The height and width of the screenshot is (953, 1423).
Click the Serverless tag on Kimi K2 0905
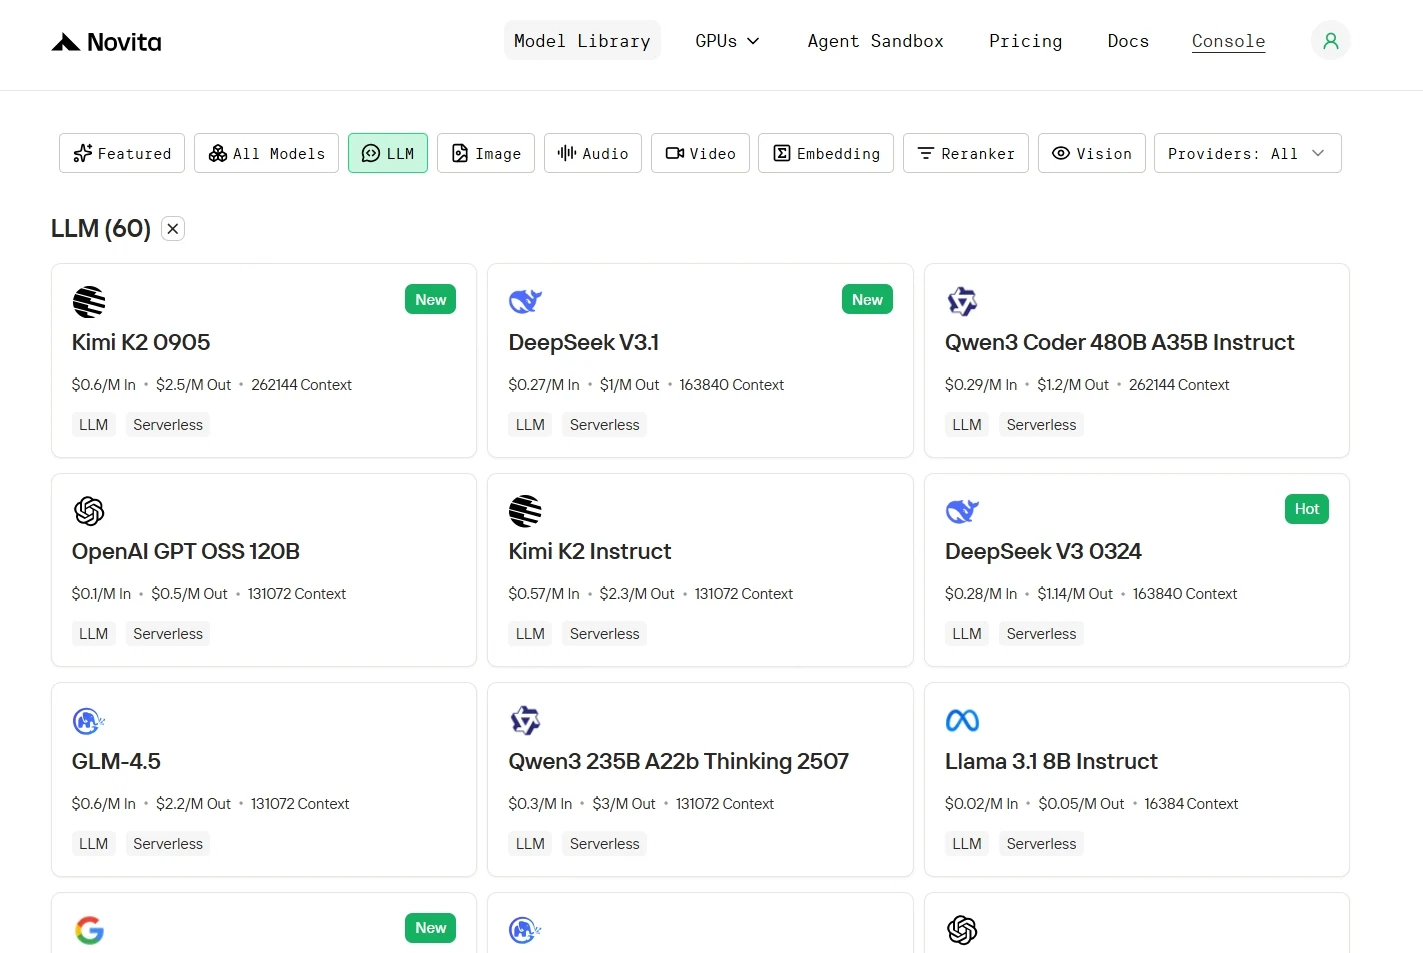click(x=168, y=425)
